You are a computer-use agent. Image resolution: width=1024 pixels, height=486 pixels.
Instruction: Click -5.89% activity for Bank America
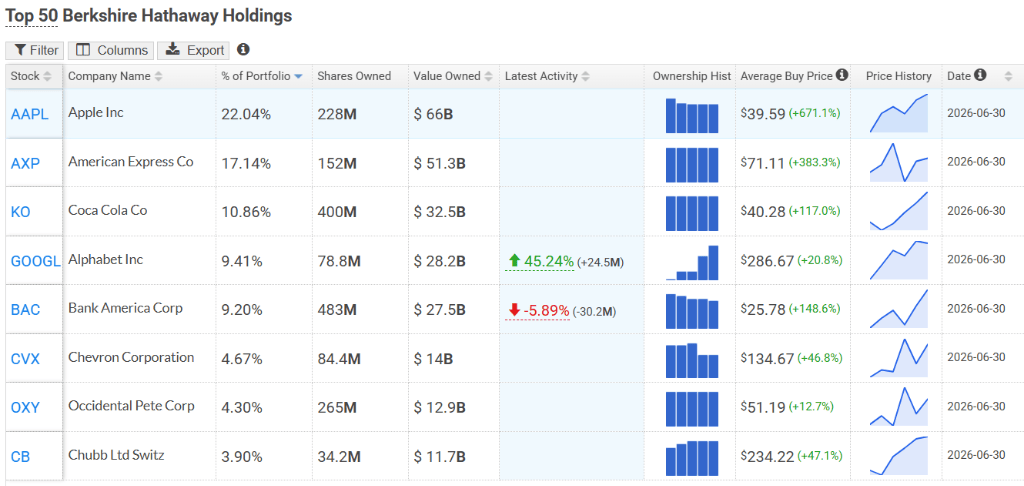tap(546, 310)
